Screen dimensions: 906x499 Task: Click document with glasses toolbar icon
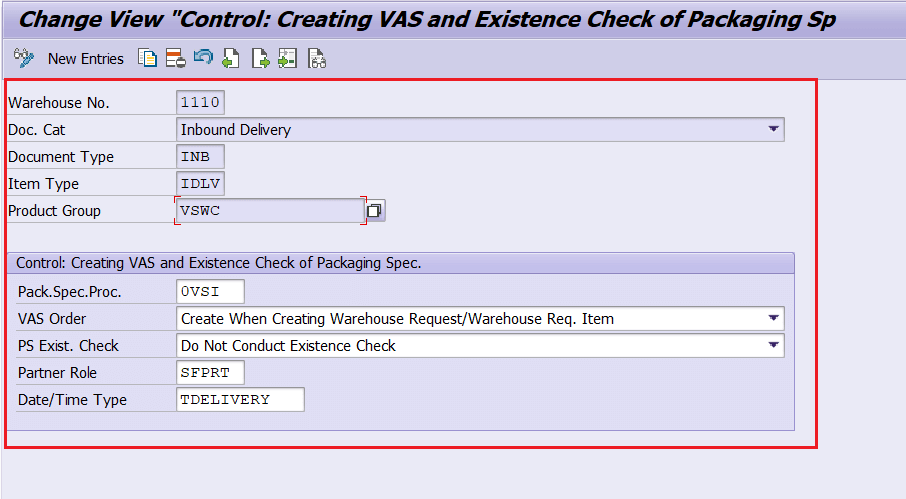tap(317, 58)
